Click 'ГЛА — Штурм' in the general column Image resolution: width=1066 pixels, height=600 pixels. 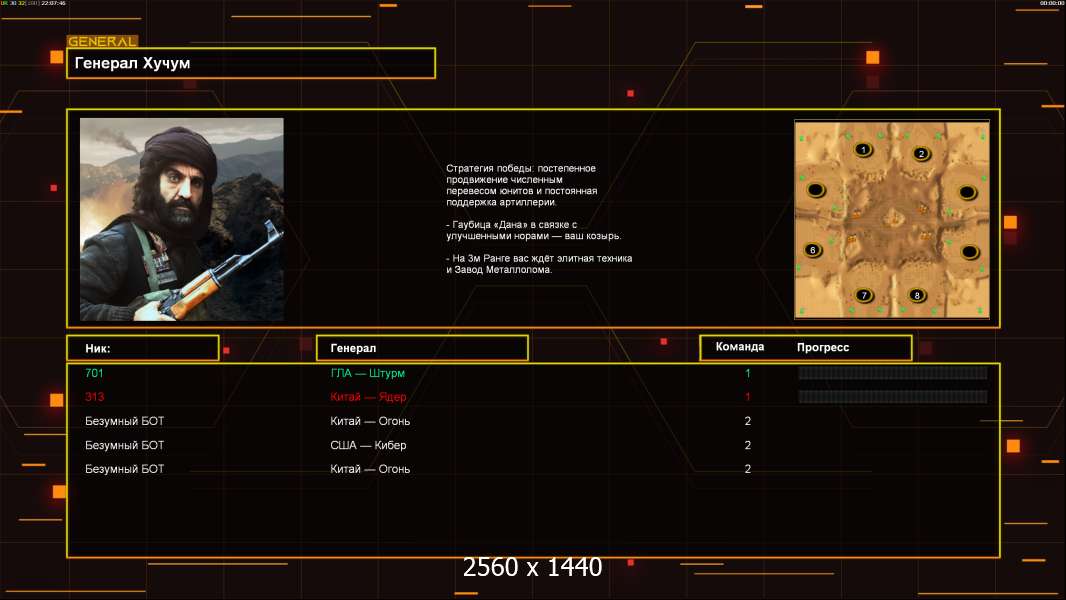368,373
